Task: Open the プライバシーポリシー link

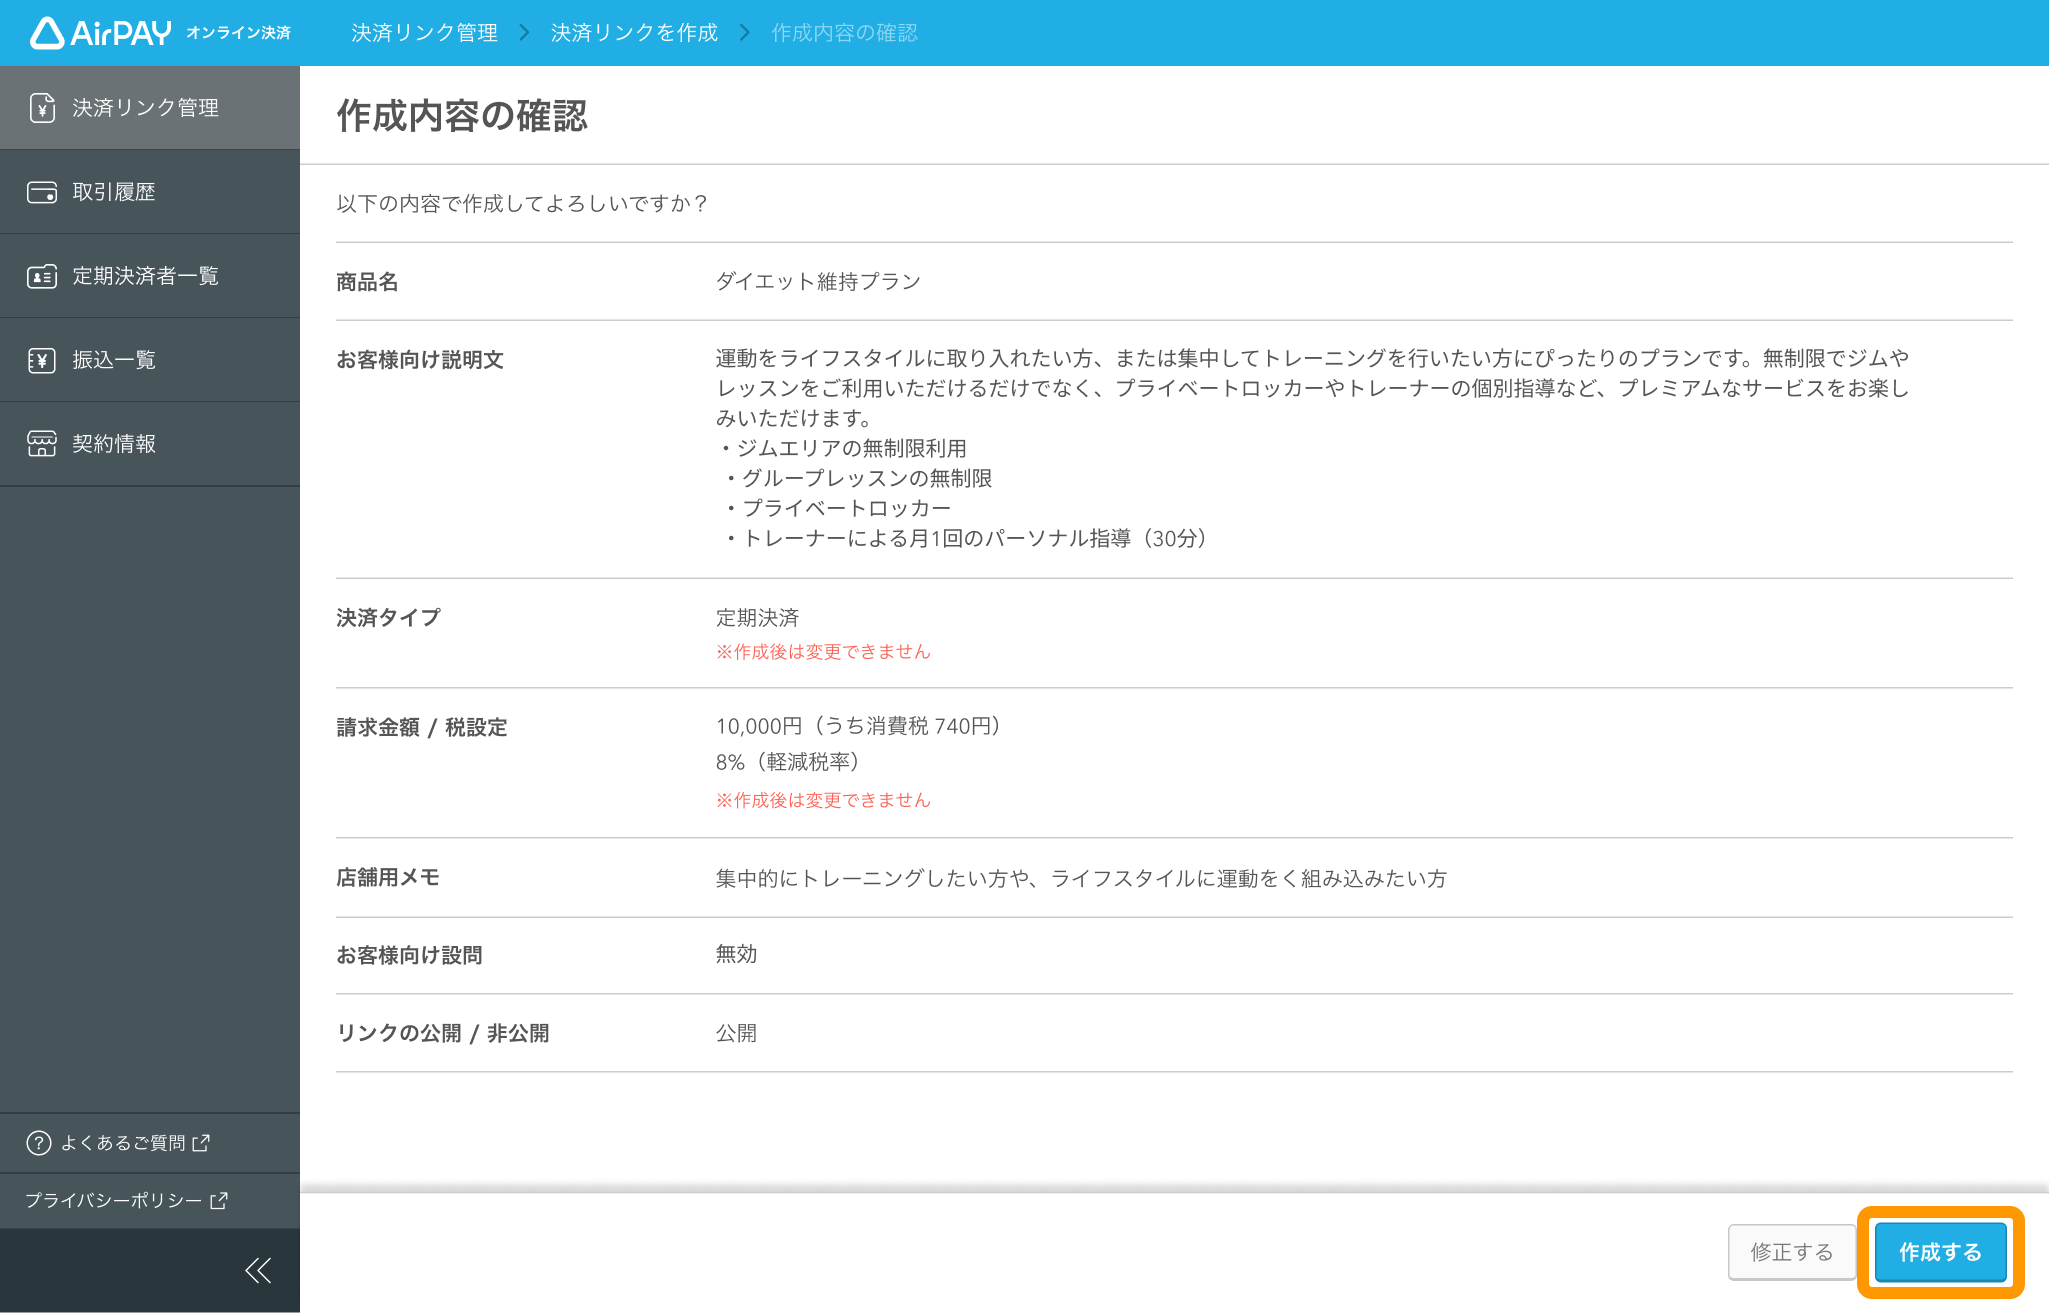Action: (112, 1200)
